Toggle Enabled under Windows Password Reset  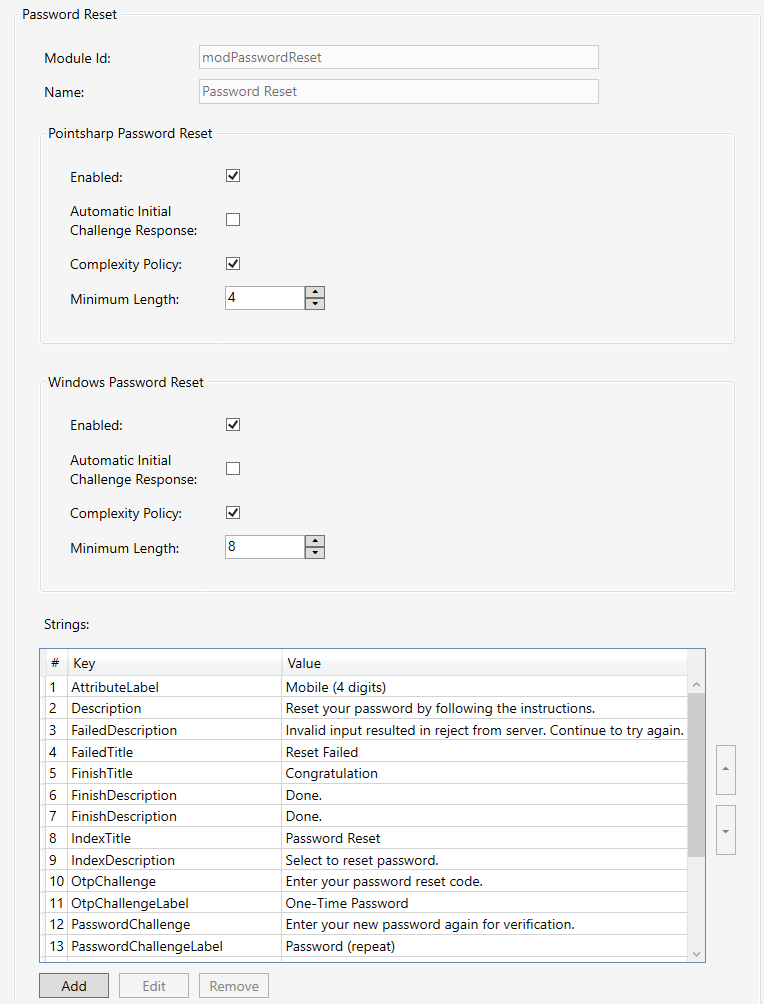[x=232, y=424]
